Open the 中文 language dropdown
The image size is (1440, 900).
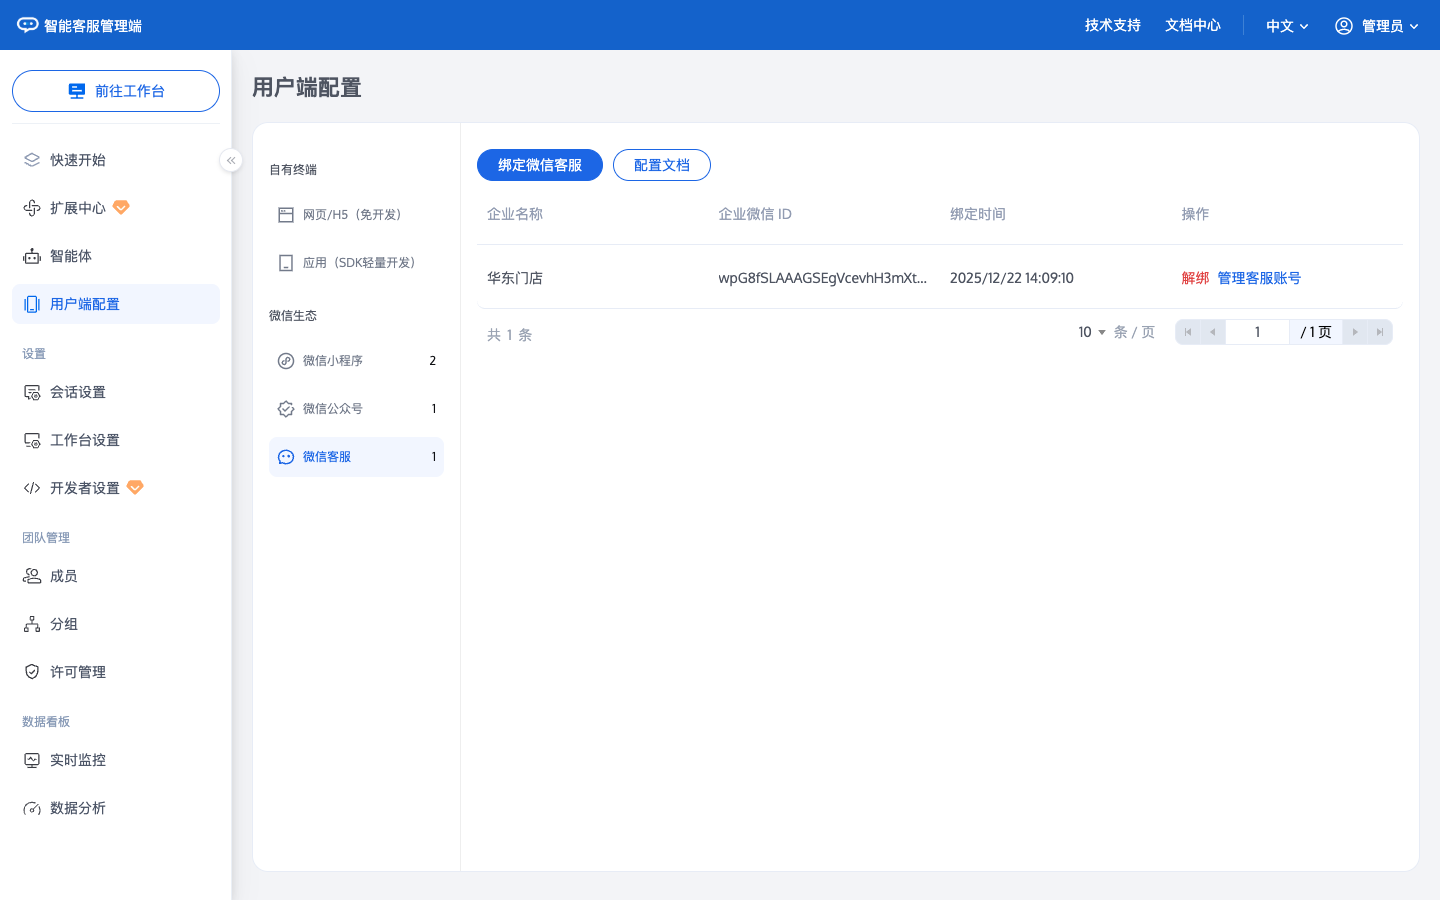pyautogui.click(x=1287, y=26)
